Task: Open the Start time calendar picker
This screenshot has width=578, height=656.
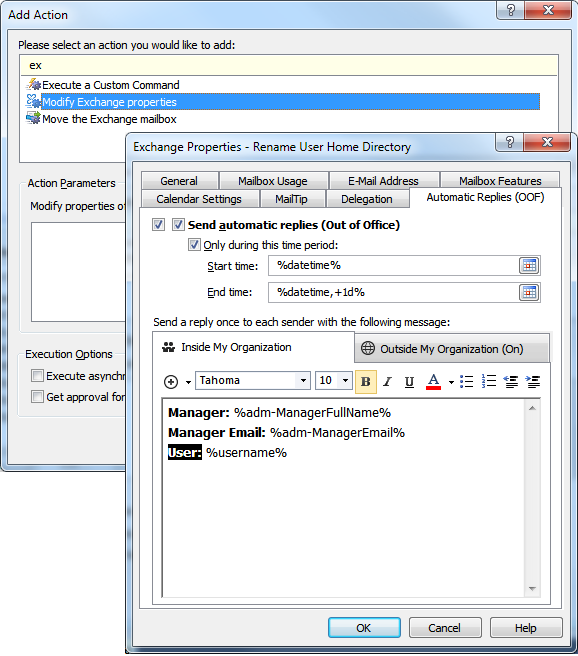Action: coord(529,266)
